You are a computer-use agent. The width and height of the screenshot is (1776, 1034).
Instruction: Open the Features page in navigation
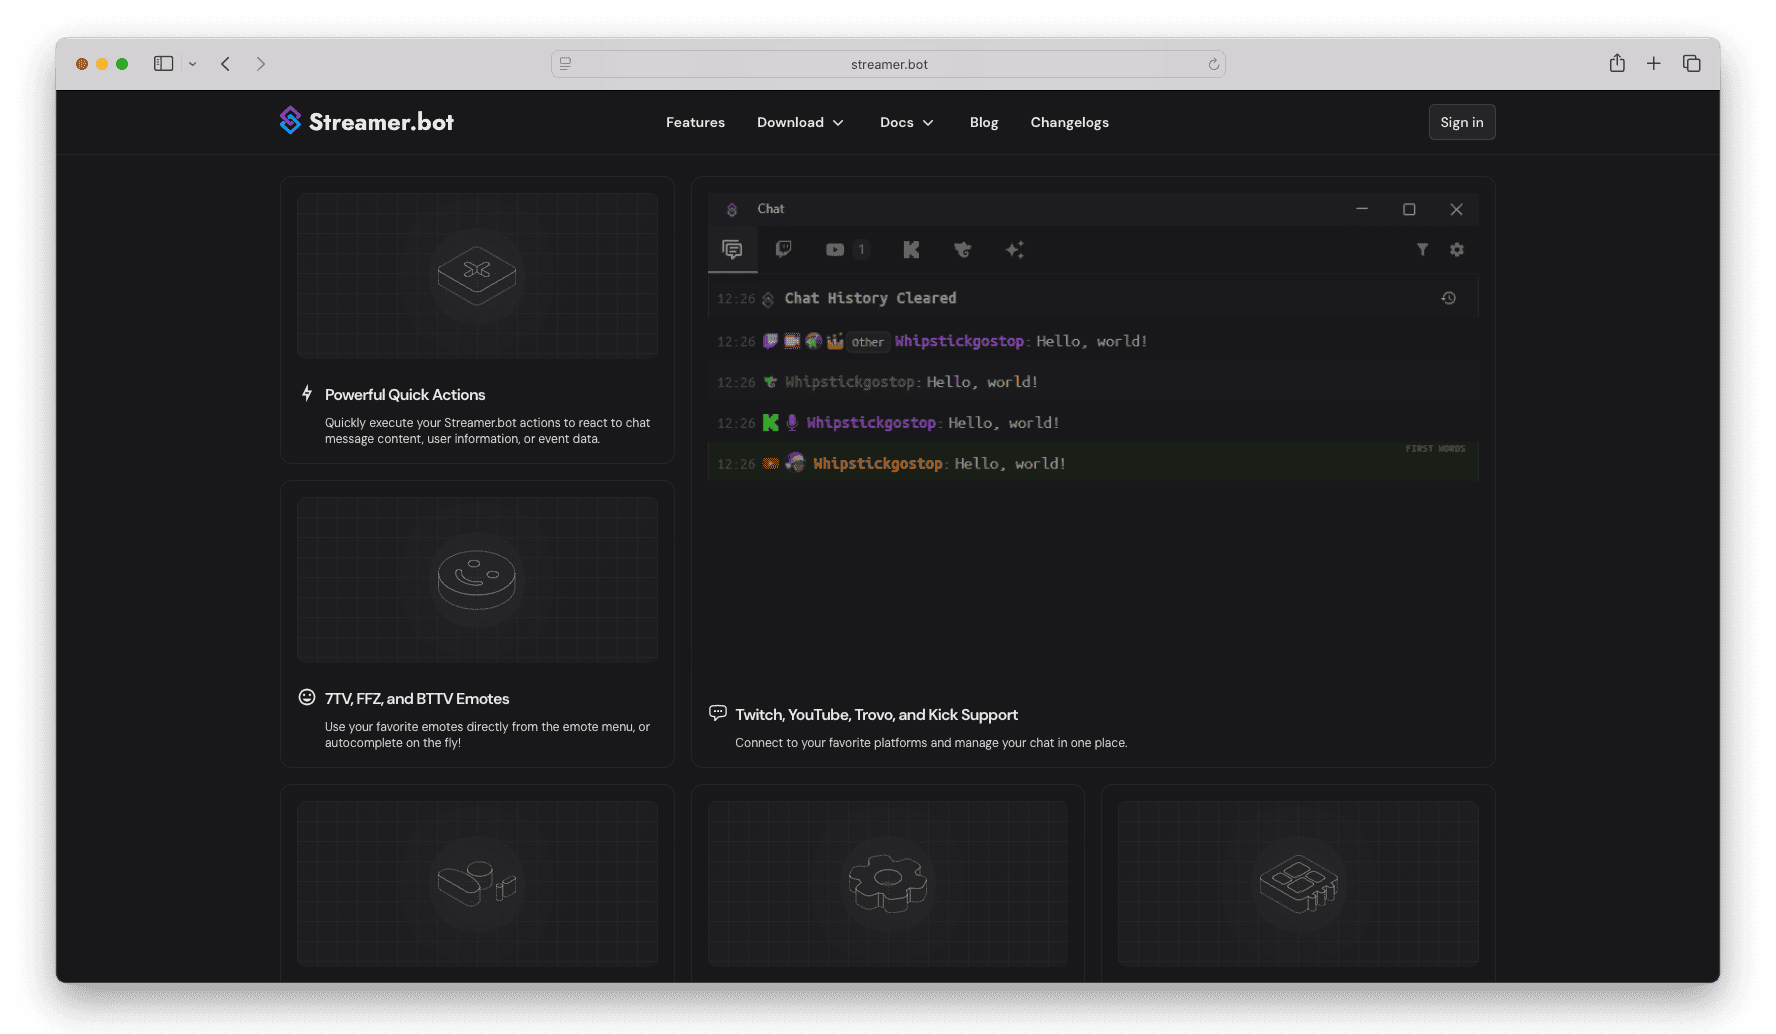[695, 122]
